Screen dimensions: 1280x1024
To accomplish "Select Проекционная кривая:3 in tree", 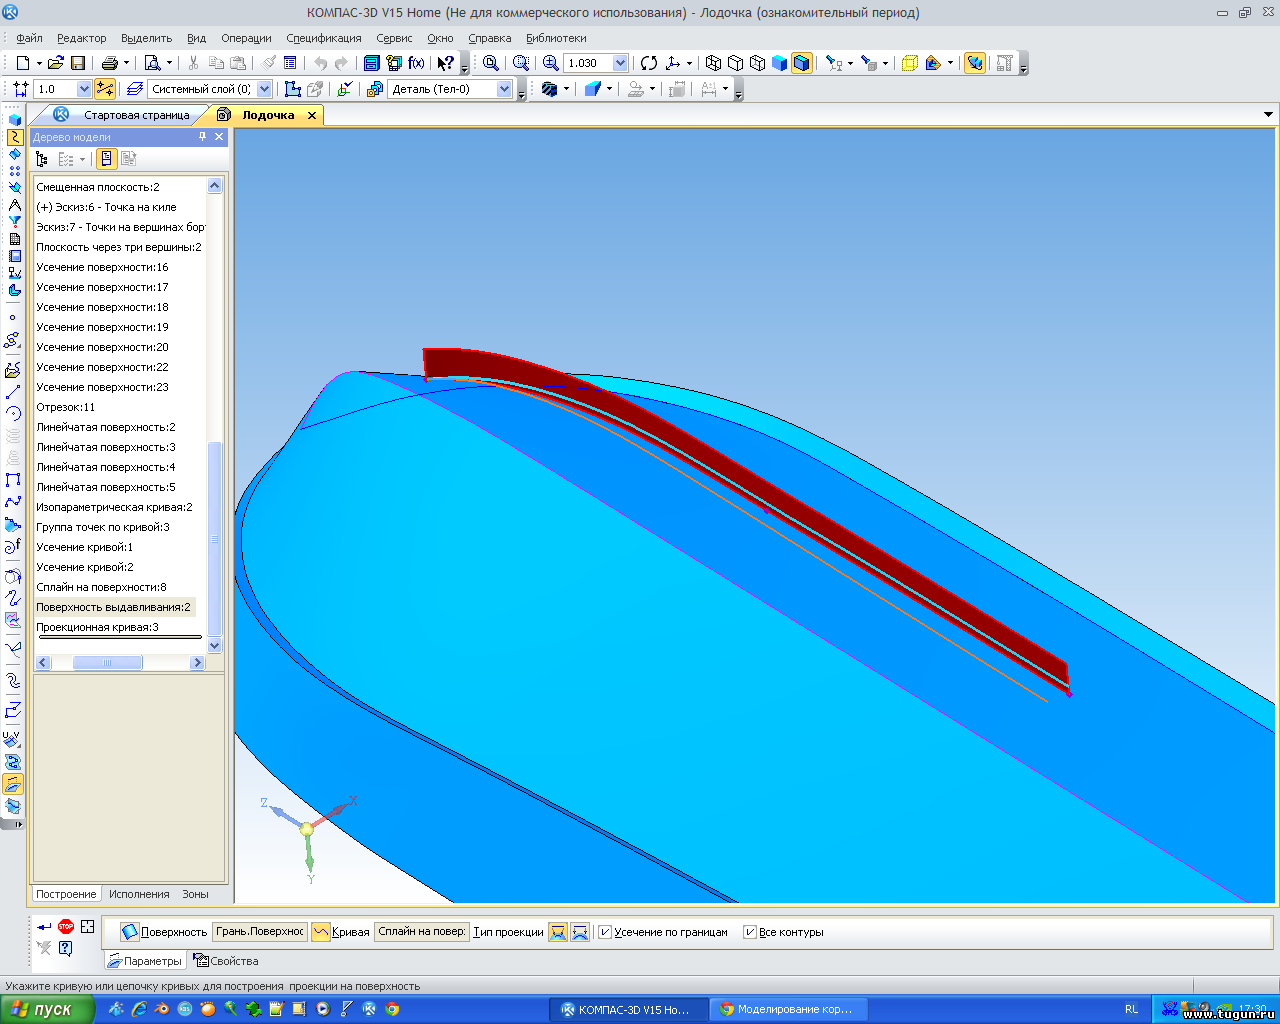I will click(97, 627).
